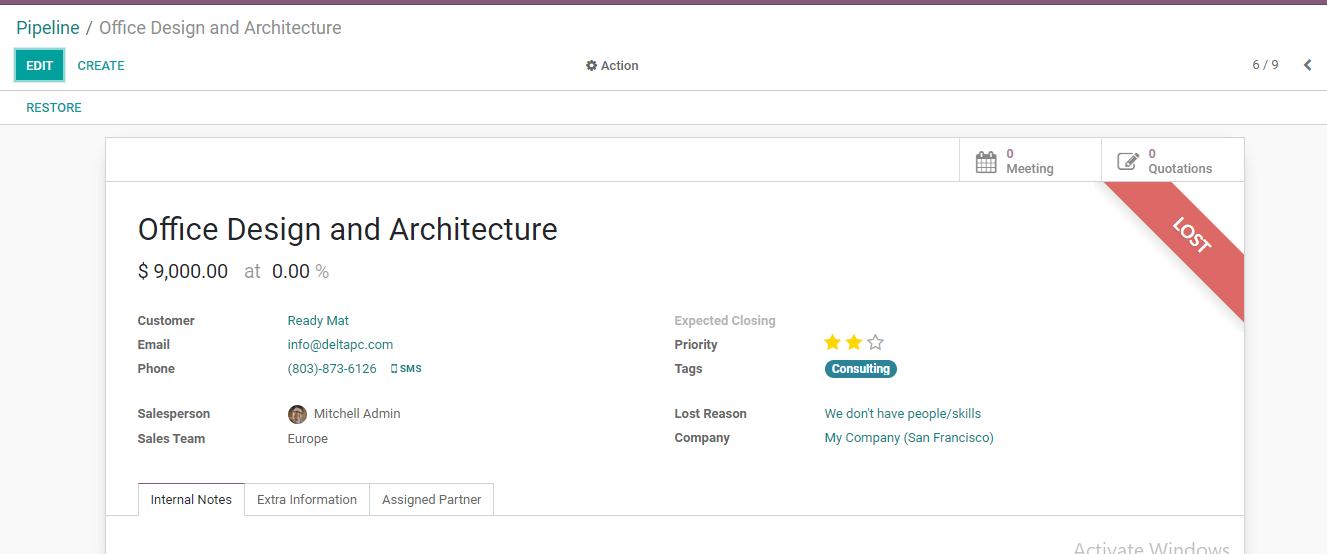Go back to Pipeline breadcrumb
The width and height of the screenshot is (1327, 554).
[x=47, y=28]
